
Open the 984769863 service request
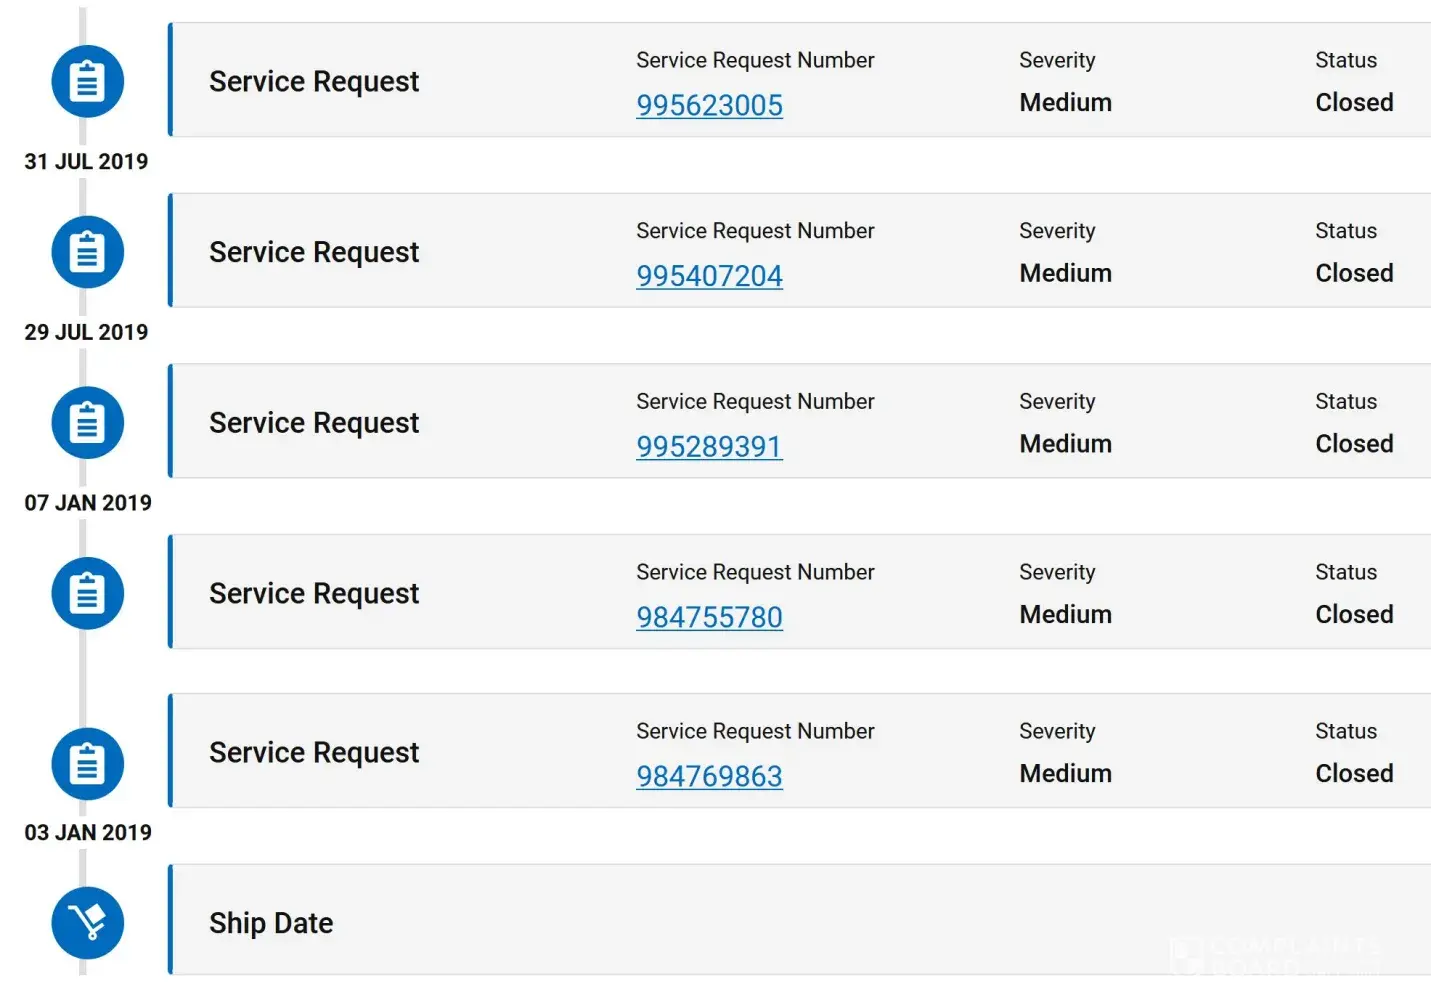pyautogui.click(x=709, y=776)
